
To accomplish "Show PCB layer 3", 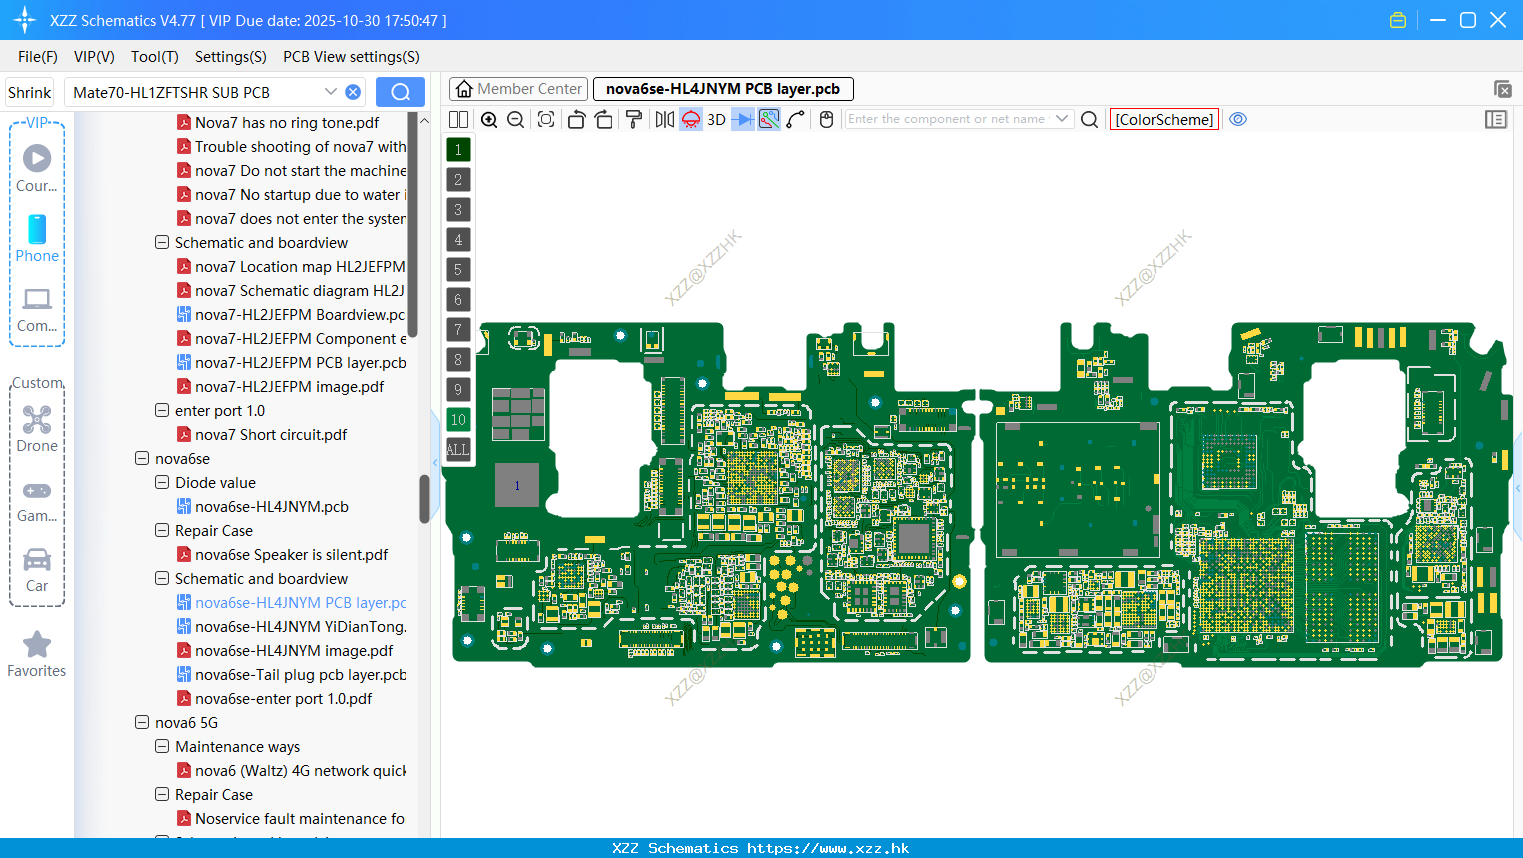I will (x=458, y=210).
